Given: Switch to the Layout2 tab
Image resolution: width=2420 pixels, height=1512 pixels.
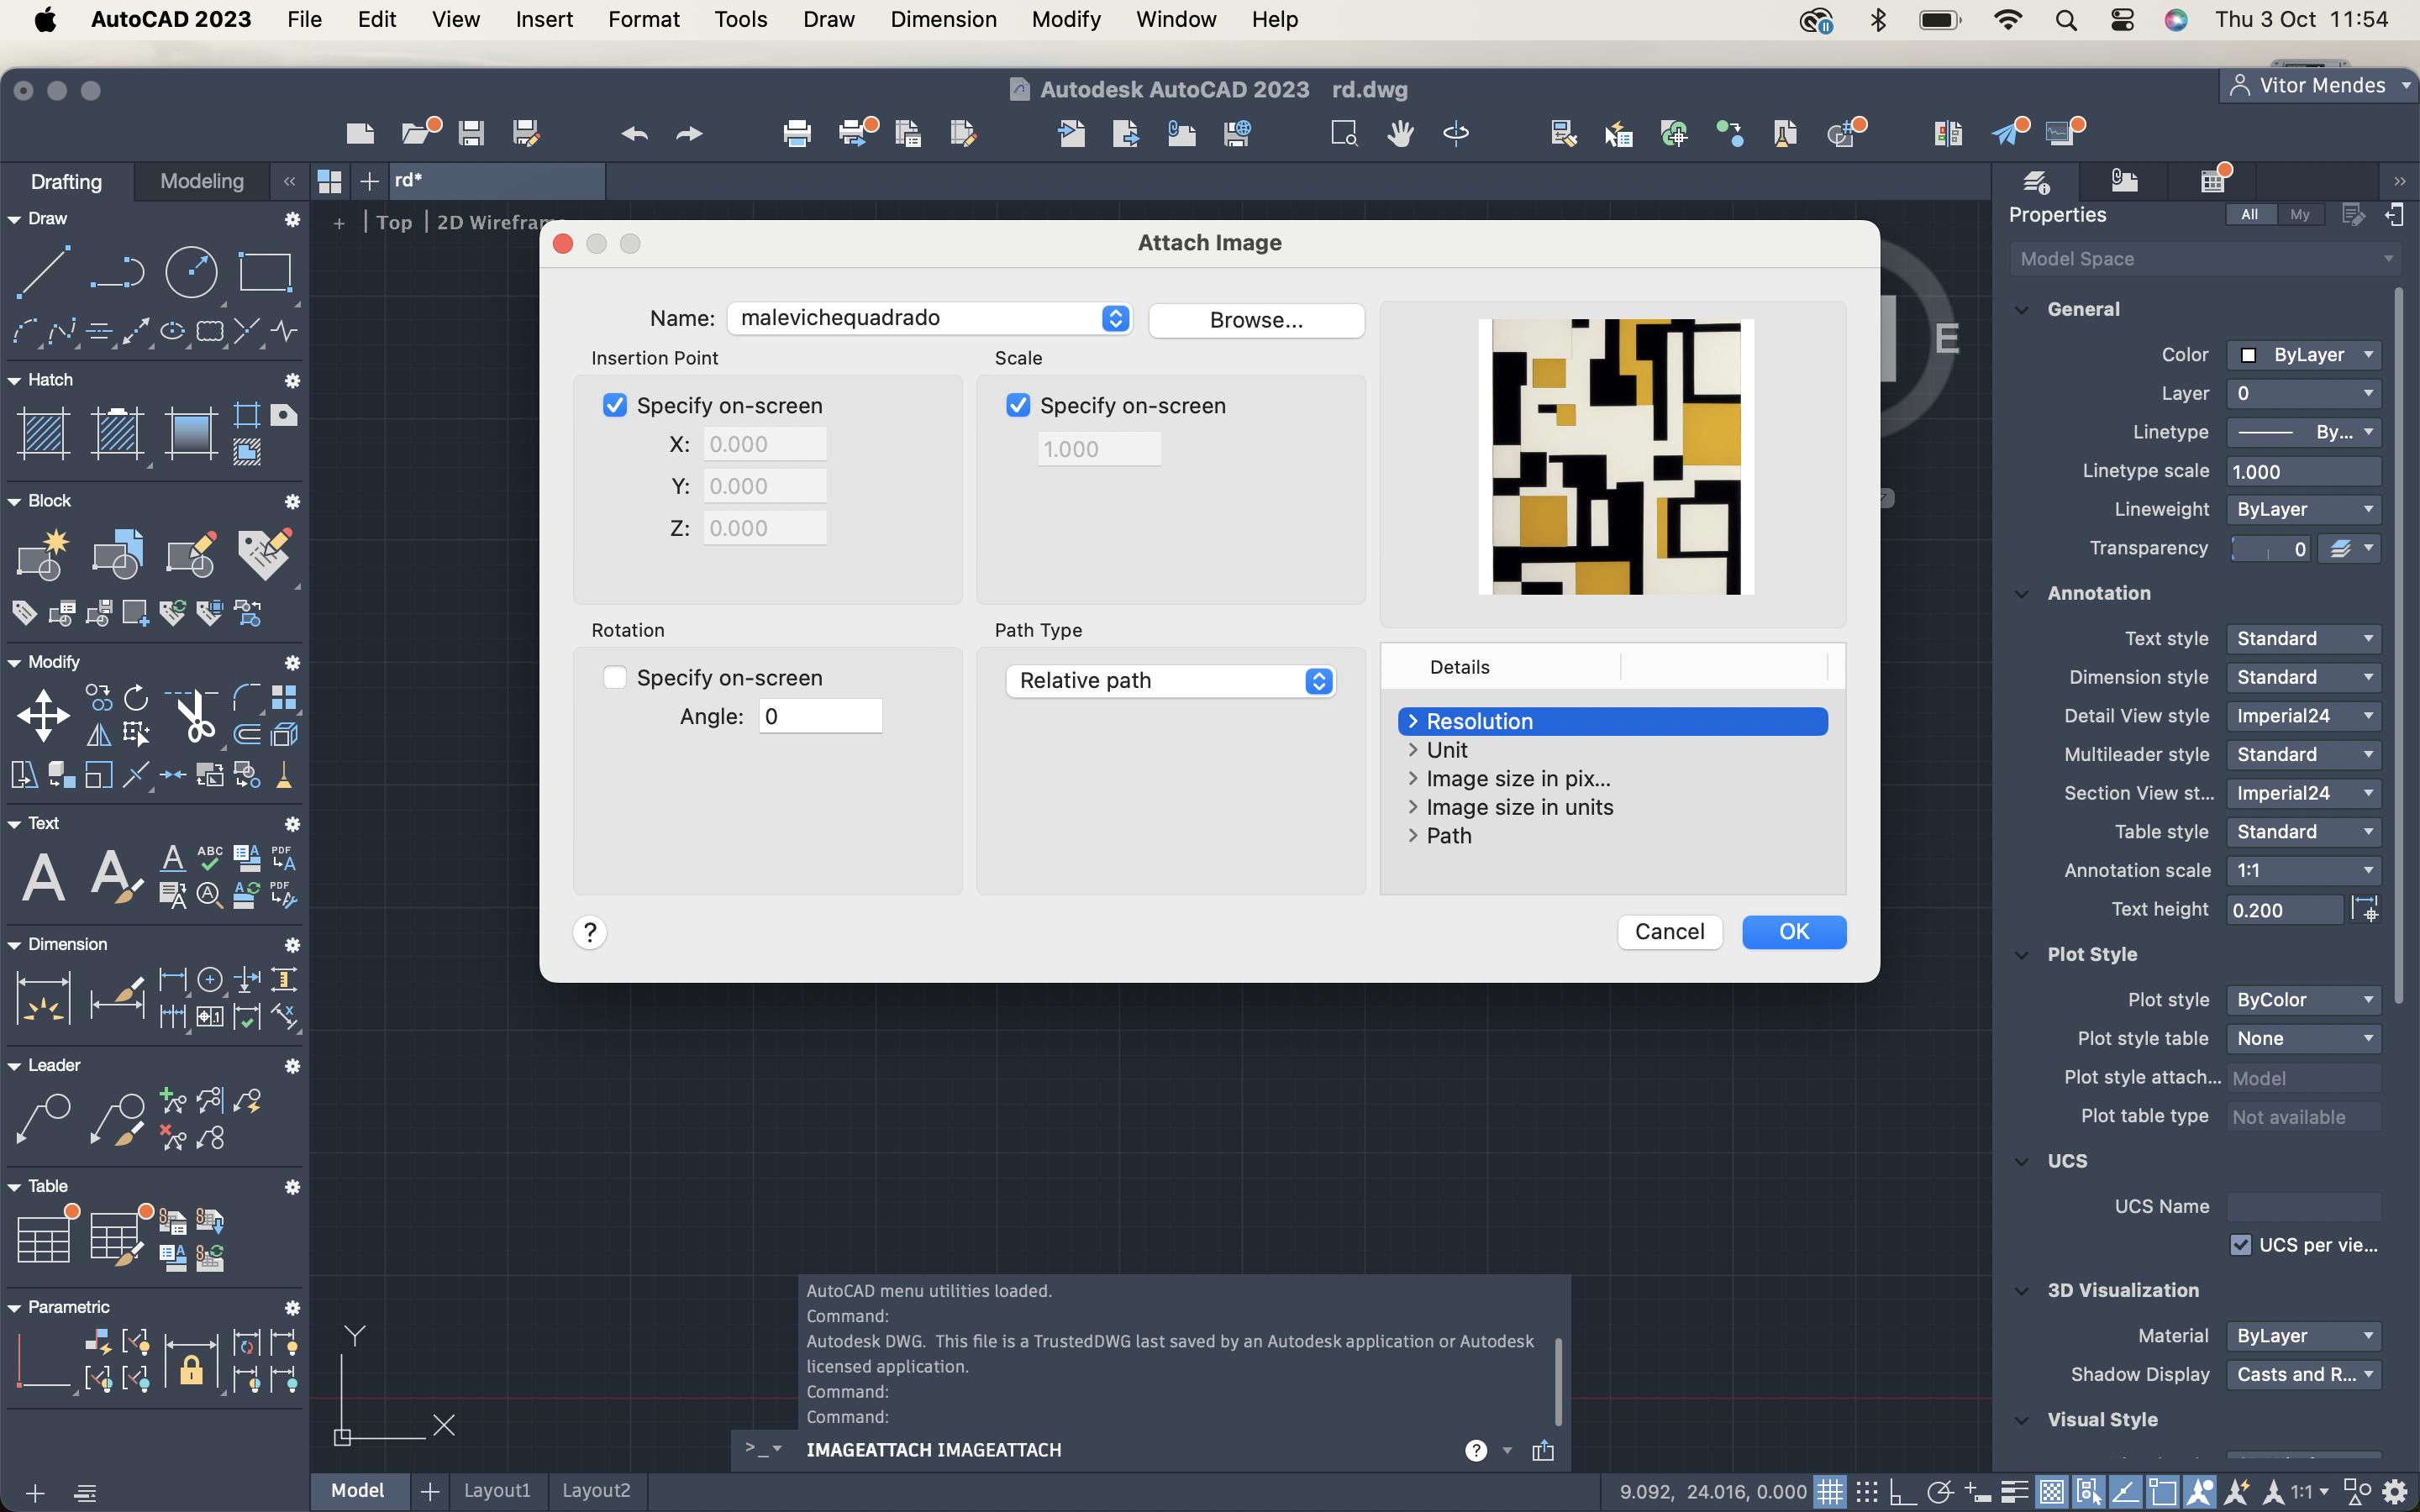Looking at the screenshot, I should (x=596, y=1490).
